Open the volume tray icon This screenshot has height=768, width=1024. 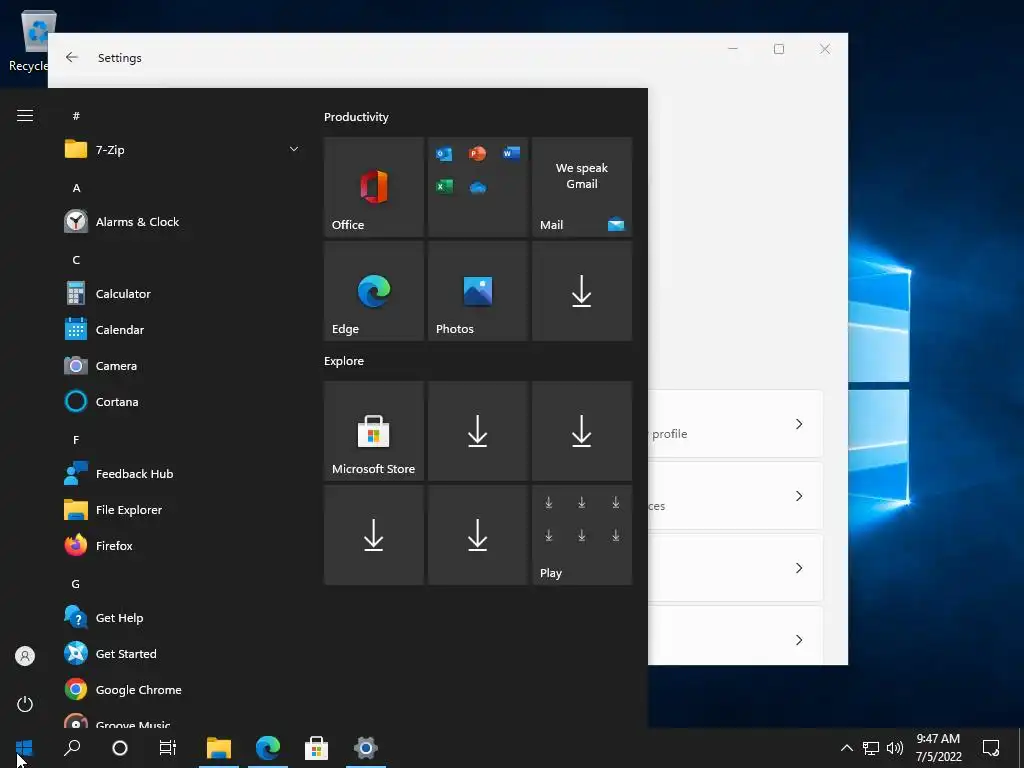pos(895,748)
